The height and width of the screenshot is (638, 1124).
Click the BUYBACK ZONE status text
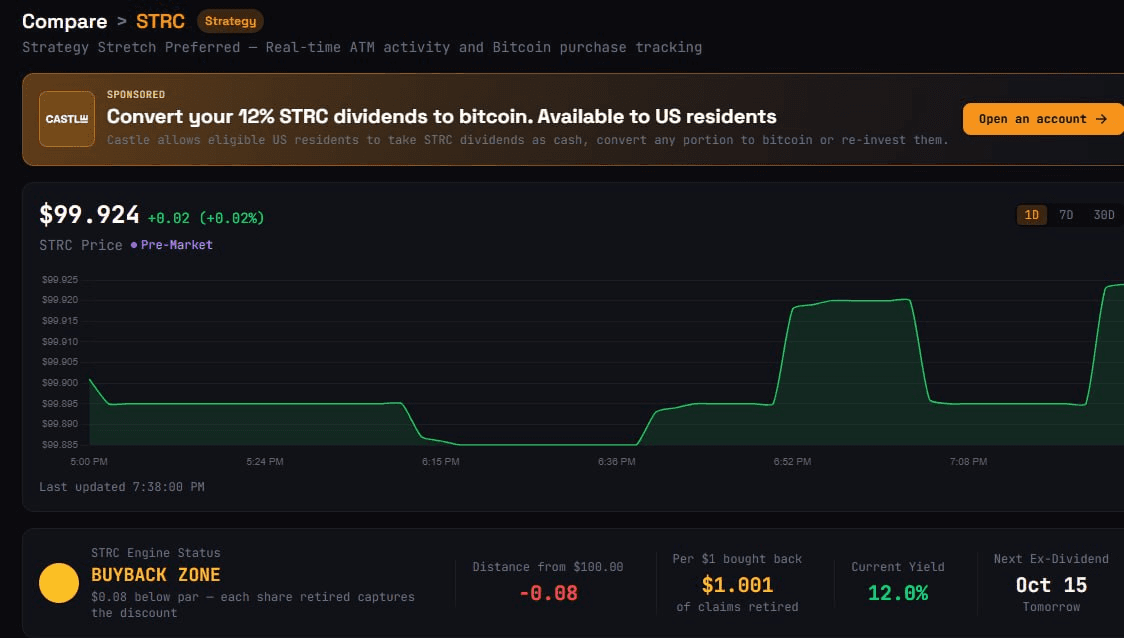coord(156,575)
